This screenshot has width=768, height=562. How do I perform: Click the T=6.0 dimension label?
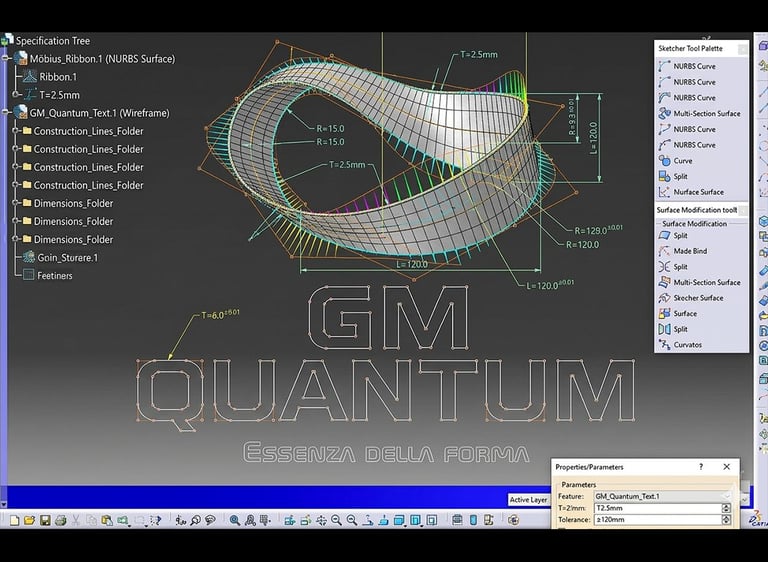[220, 314]
